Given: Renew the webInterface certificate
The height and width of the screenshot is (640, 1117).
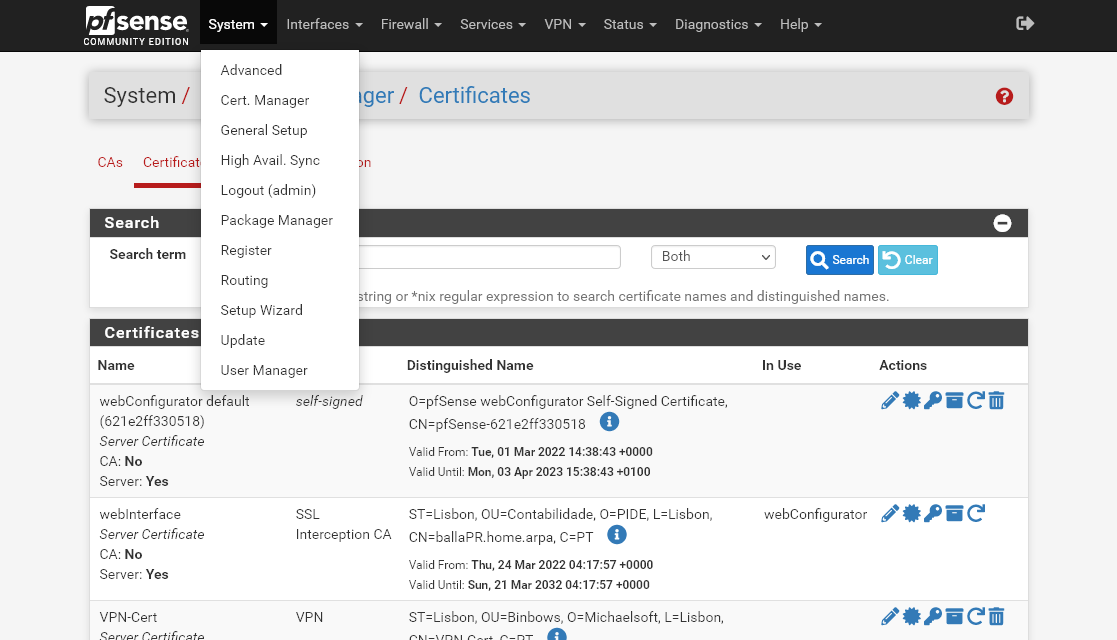Looking at the screenshot, I should [x=976, y=514].
